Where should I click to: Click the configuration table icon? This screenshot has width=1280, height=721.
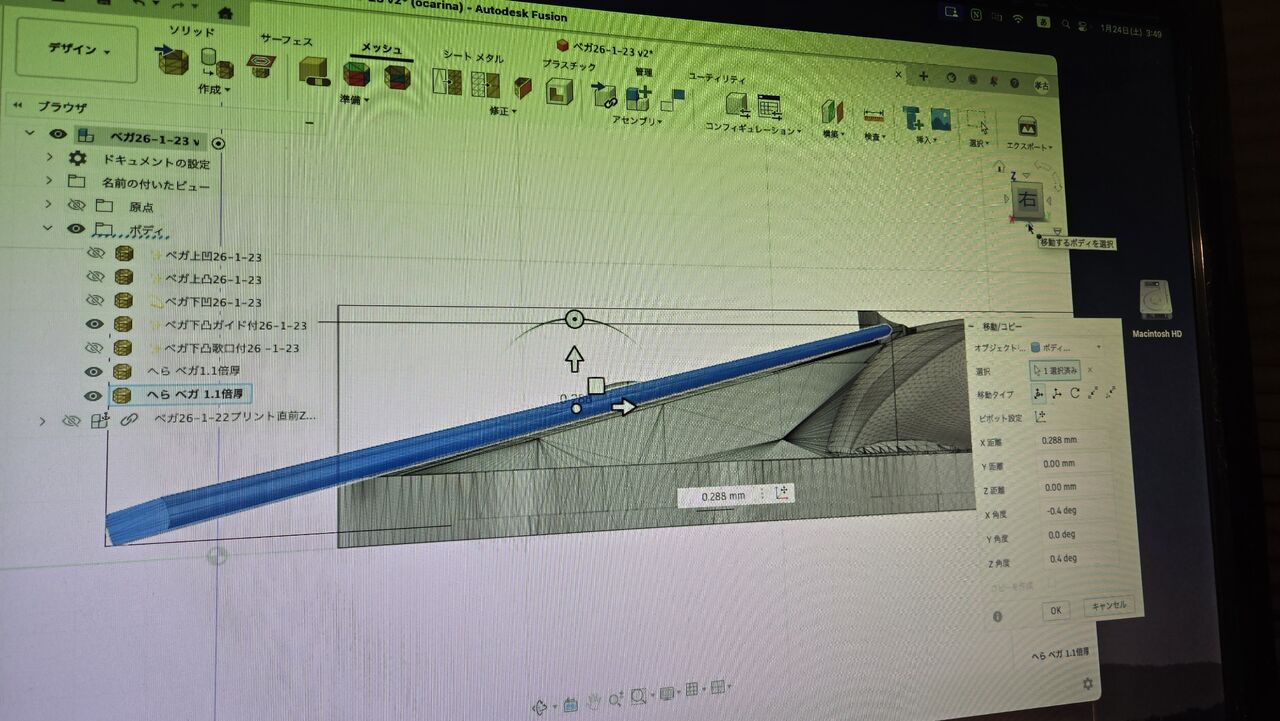tap(769, 106)
